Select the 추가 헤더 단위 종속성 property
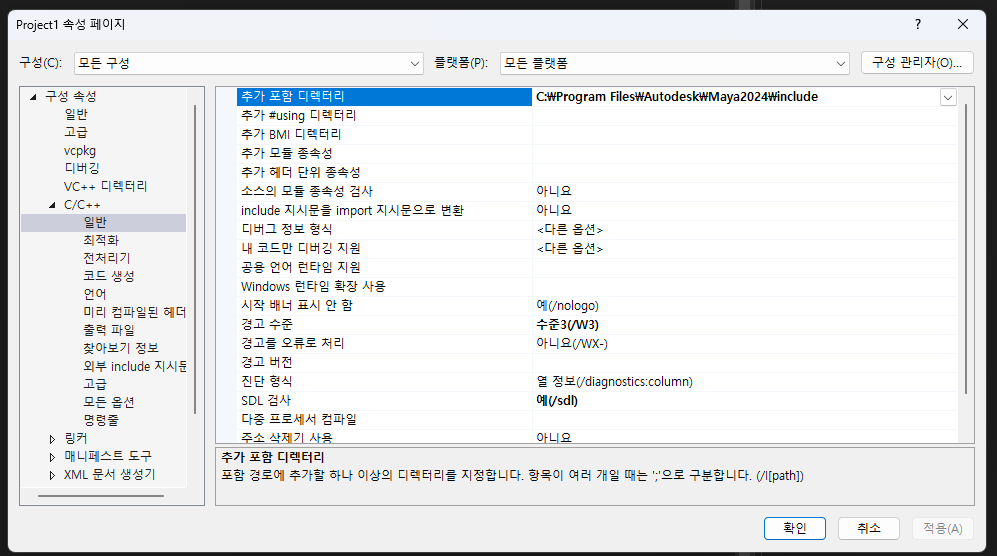Screen dimensions: 997x556 click(384, 172)
